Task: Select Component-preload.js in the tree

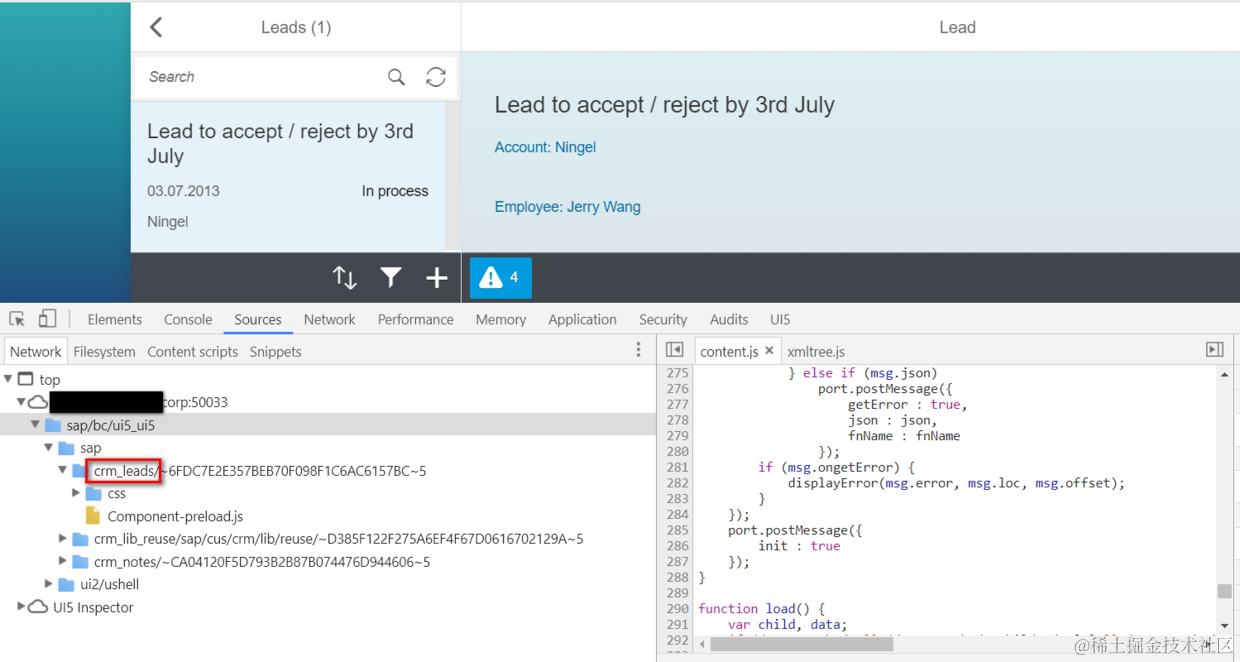Action: coord(175,516)
